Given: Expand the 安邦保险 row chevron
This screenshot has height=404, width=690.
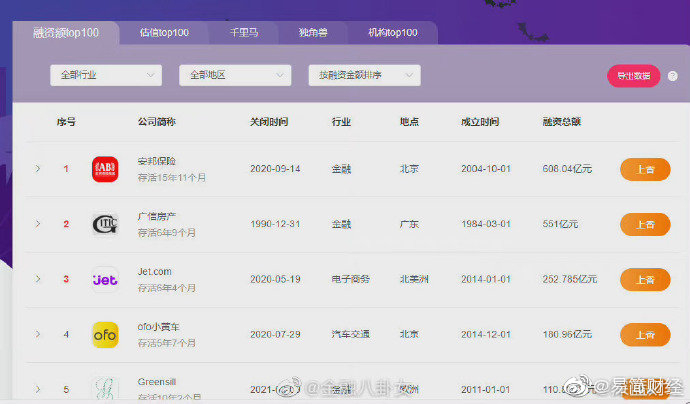Looking at the screenshot, I should tap(38, 169).
